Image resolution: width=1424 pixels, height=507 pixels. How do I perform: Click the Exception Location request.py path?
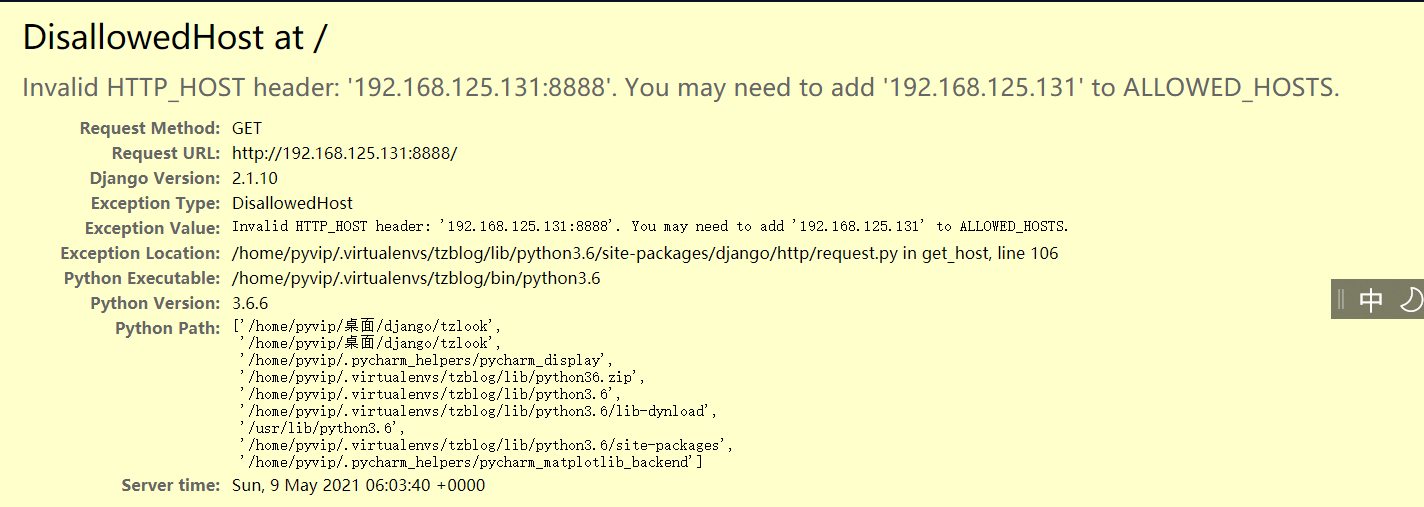645,253
